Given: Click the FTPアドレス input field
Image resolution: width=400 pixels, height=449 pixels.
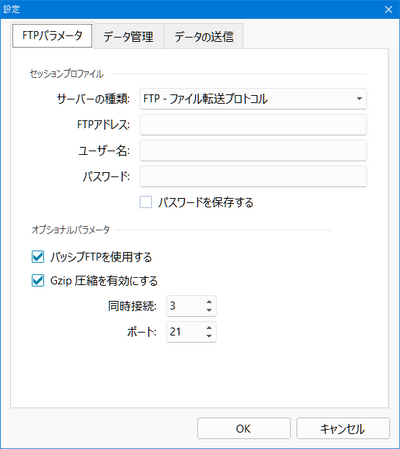Looking at the screenshot, I should pos(253,125).
